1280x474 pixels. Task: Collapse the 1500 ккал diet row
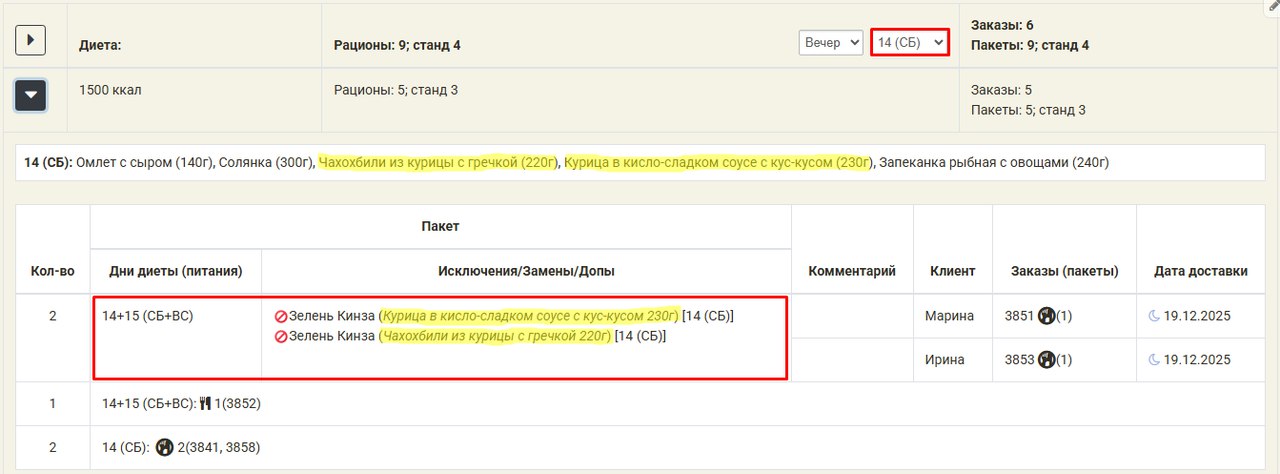[x=31, y=95]
